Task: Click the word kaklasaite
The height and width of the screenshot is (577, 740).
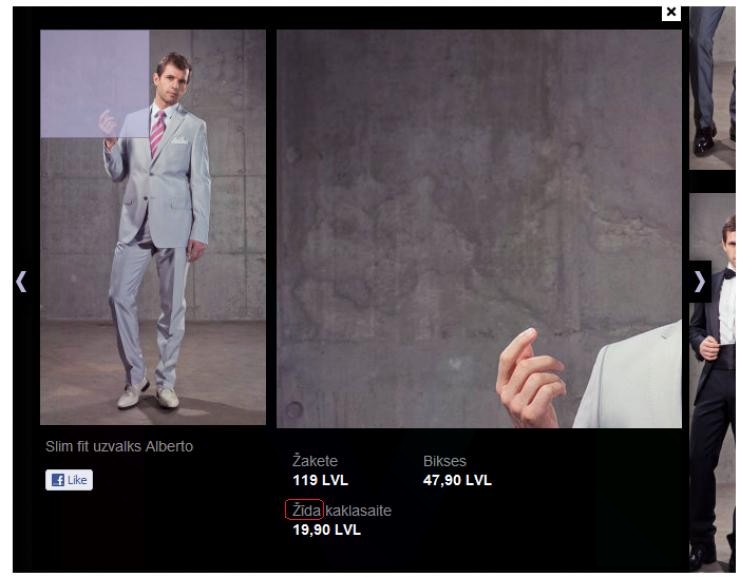Action: coord(358,510)
